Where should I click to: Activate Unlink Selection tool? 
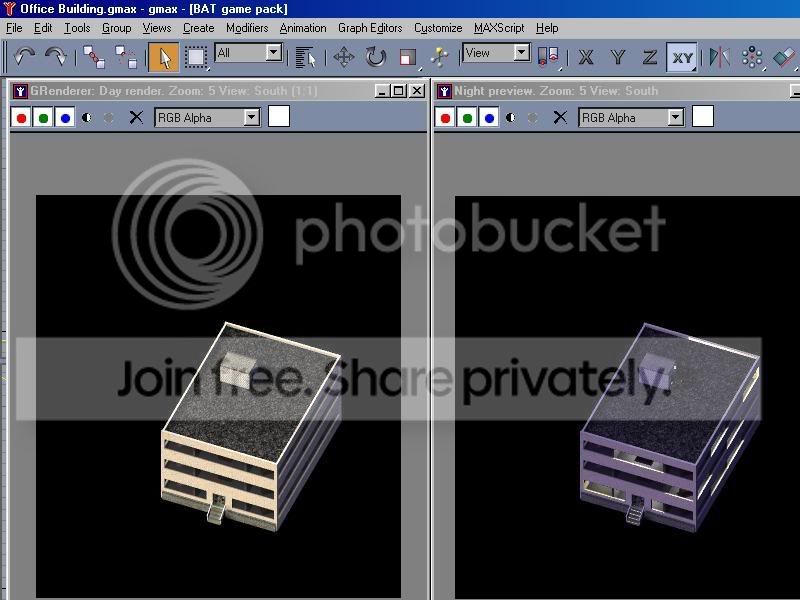[x=126, y=57]
